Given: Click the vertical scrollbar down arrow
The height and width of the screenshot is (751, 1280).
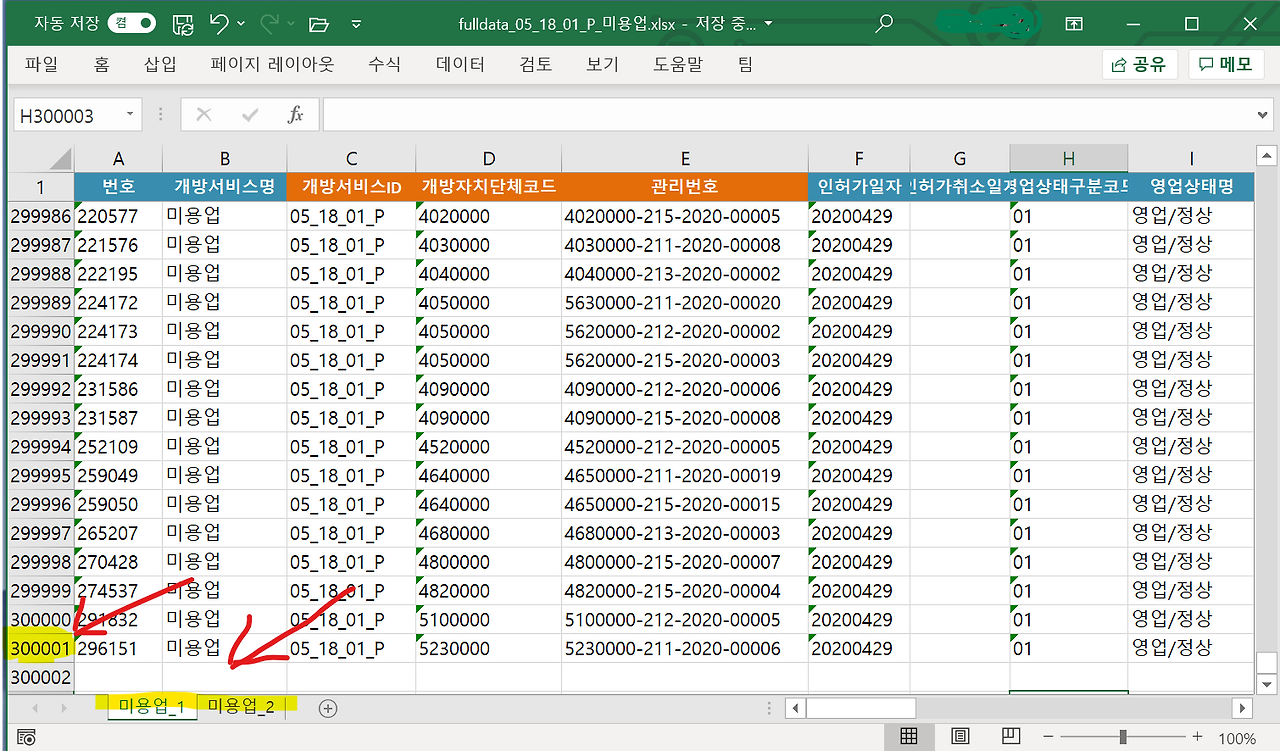Looking at the screenshot, I should [x=1266, y=684].
